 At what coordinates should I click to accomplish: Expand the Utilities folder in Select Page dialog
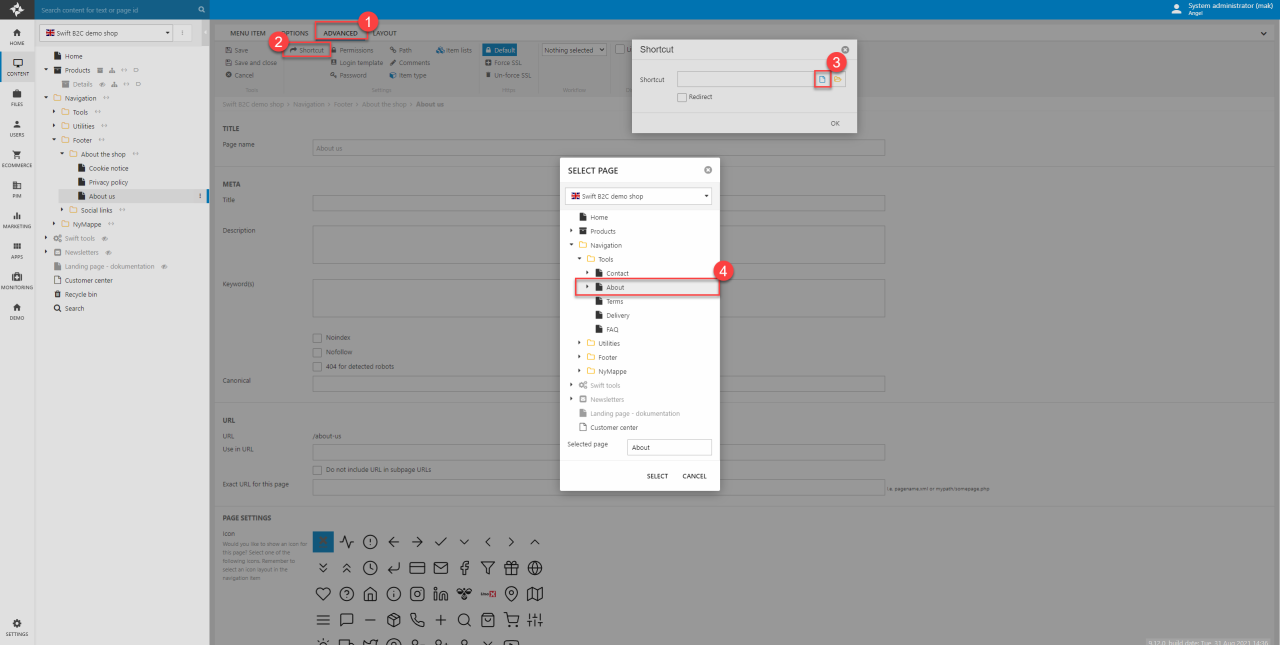tap(580, 343)
